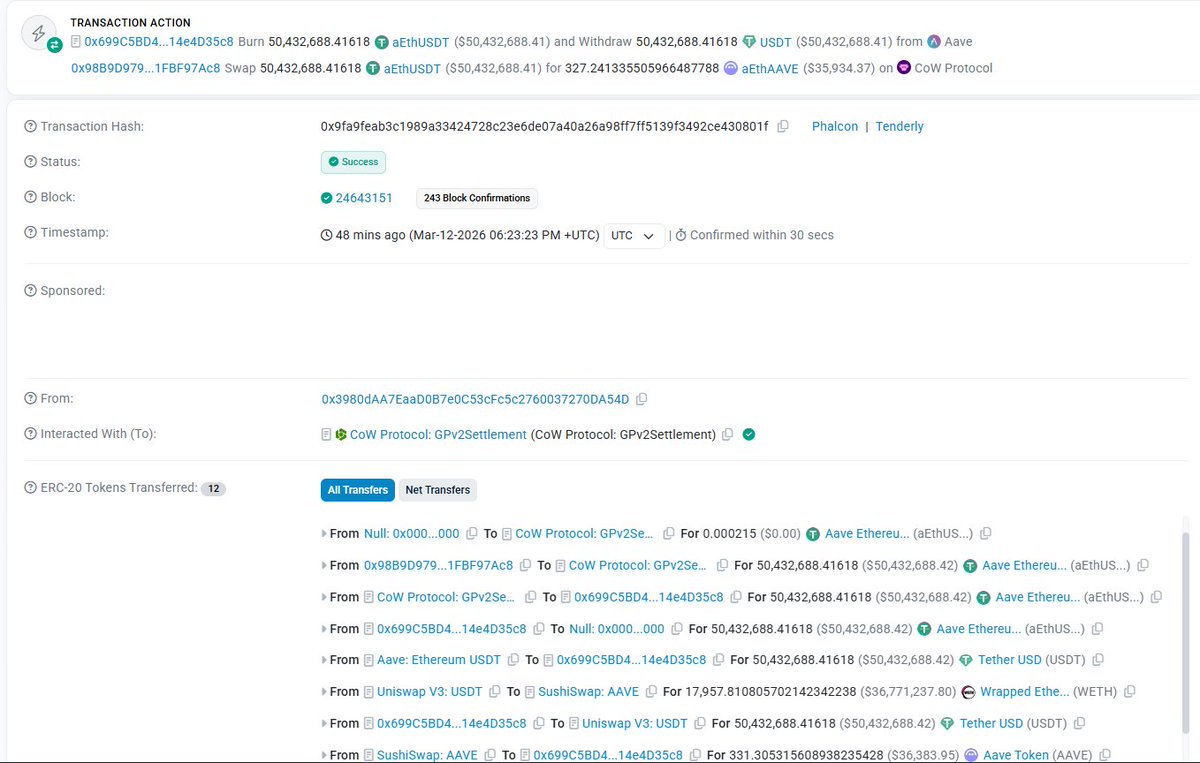This screenshot has width=1200, height=763.
Task: Copy SushiSwap: AAVE recipient in WETH row
Action: [651, 692]
